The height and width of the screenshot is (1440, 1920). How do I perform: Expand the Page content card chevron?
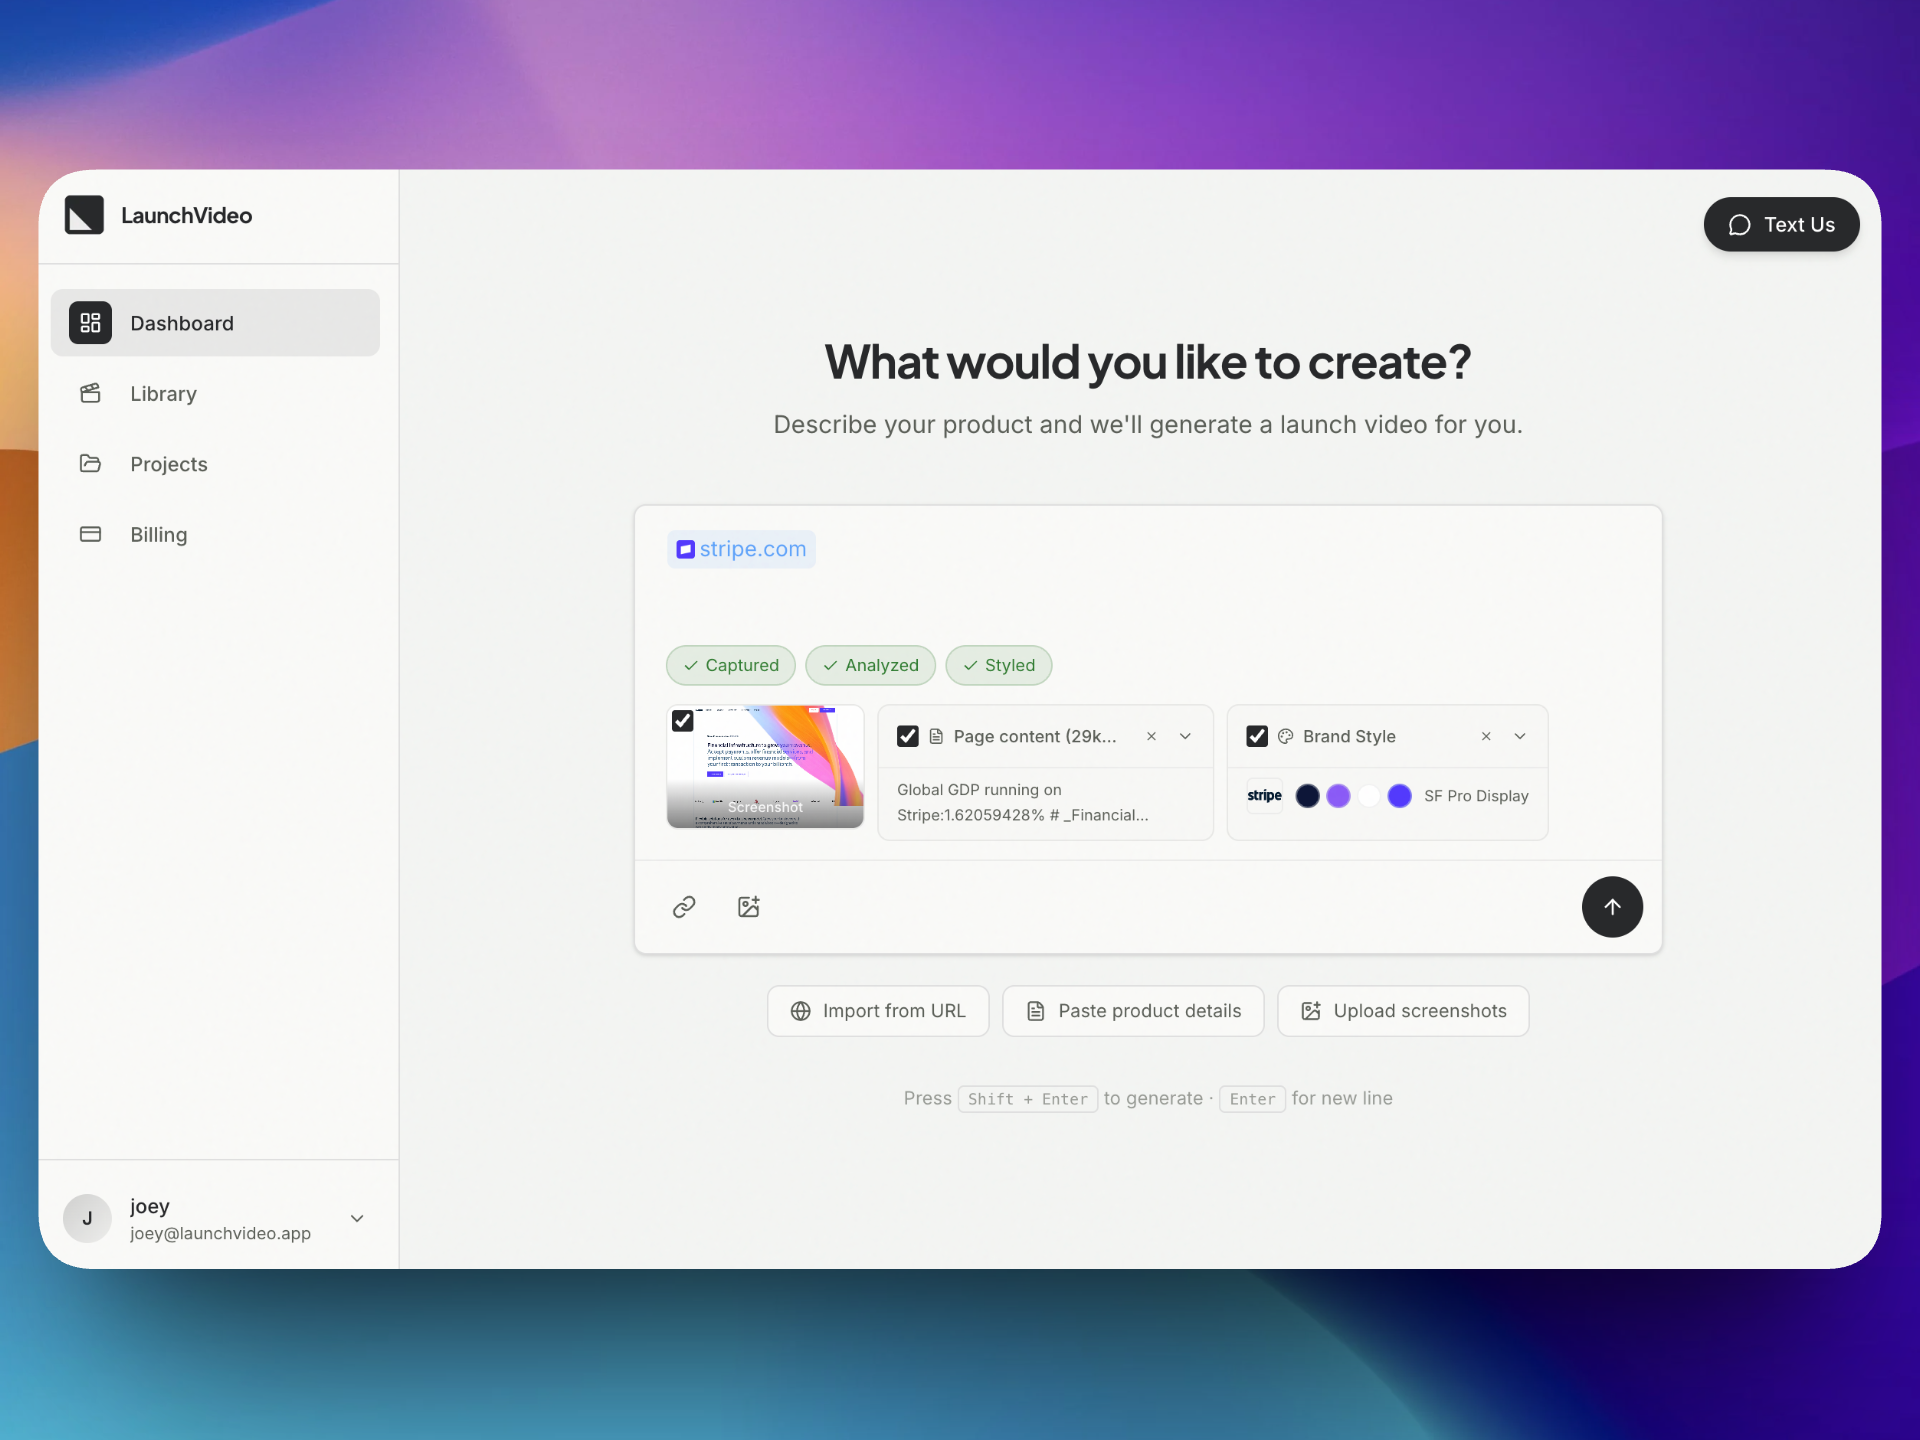(x=1185, y=736)
